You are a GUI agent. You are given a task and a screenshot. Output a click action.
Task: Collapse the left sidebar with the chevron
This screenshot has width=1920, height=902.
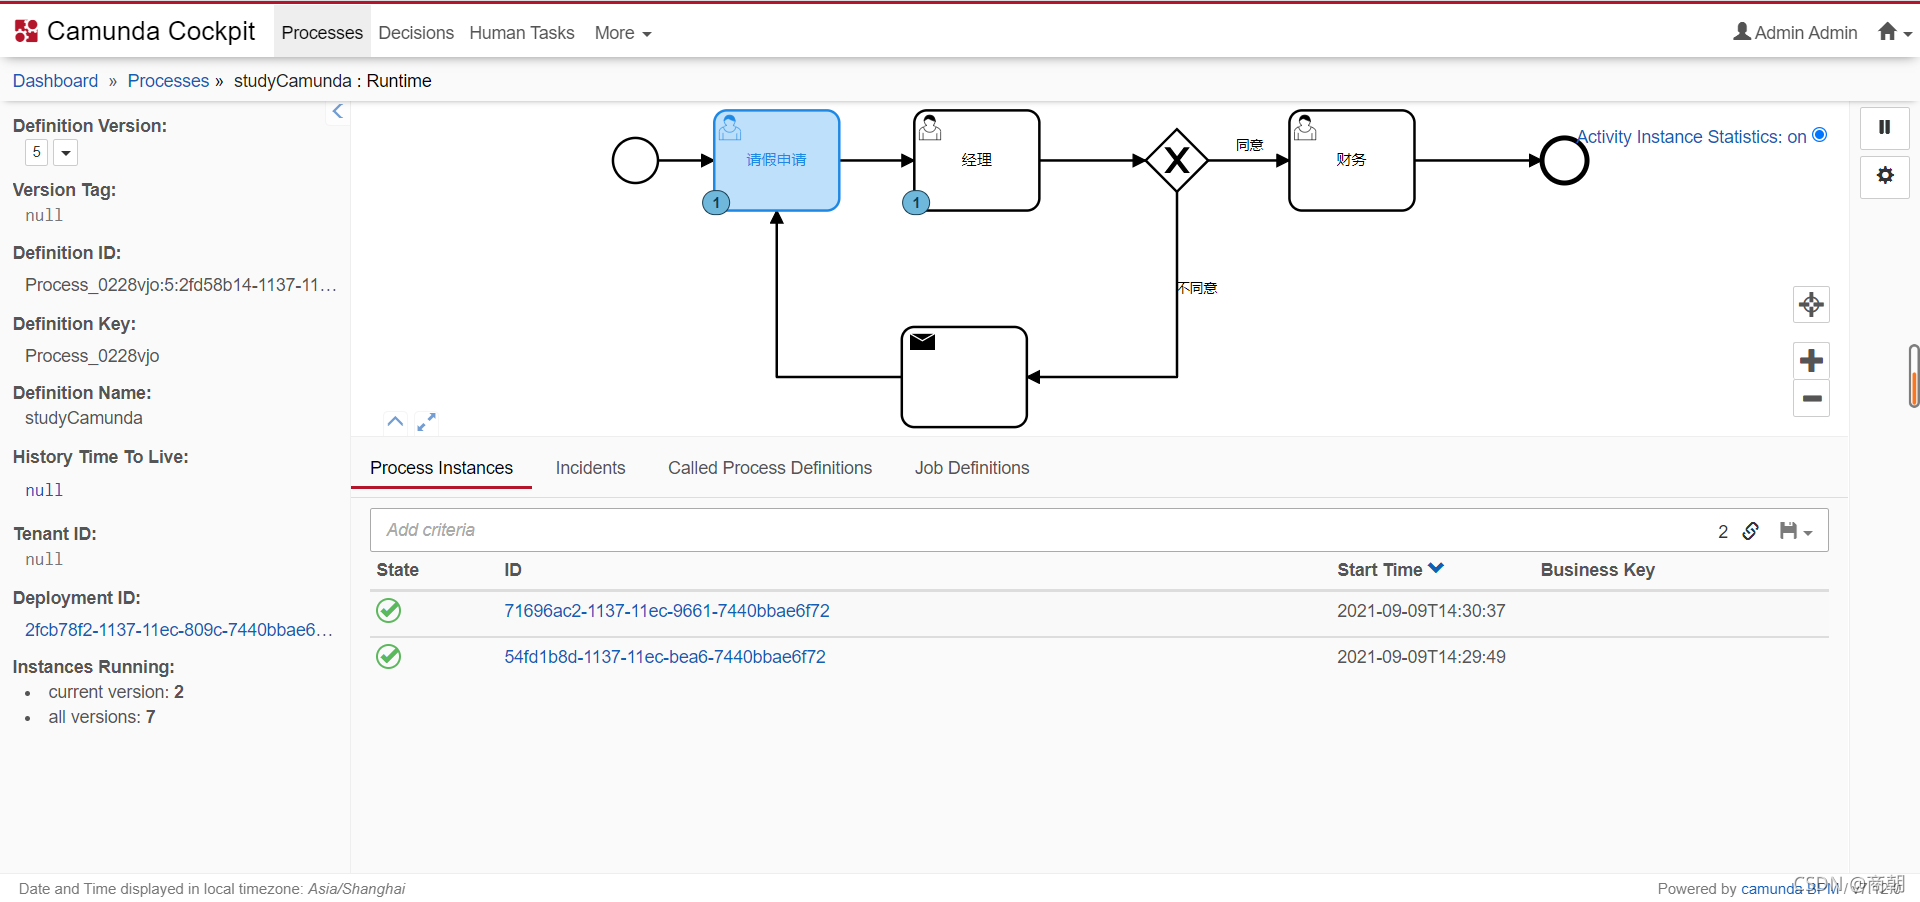coord(338,112)
